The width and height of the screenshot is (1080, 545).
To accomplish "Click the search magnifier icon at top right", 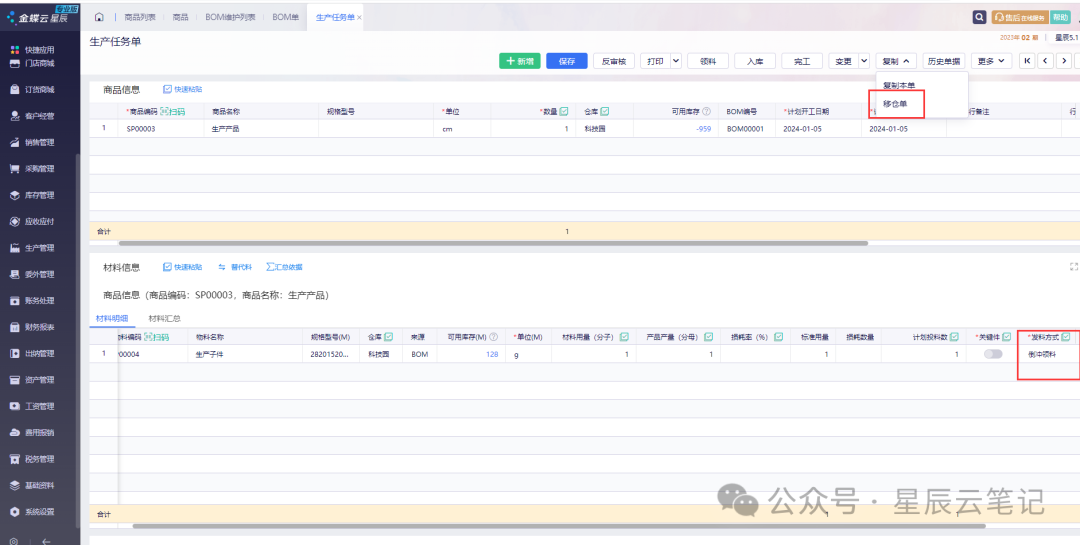I will pyautogui.click(x=980, y=17).
